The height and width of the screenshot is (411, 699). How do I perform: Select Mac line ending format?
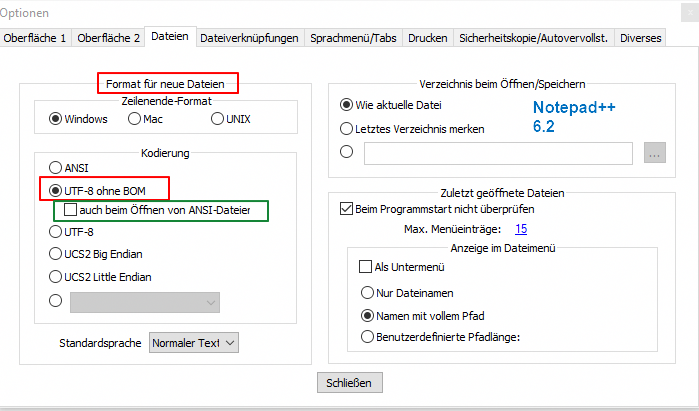click(x=134, y=119)
